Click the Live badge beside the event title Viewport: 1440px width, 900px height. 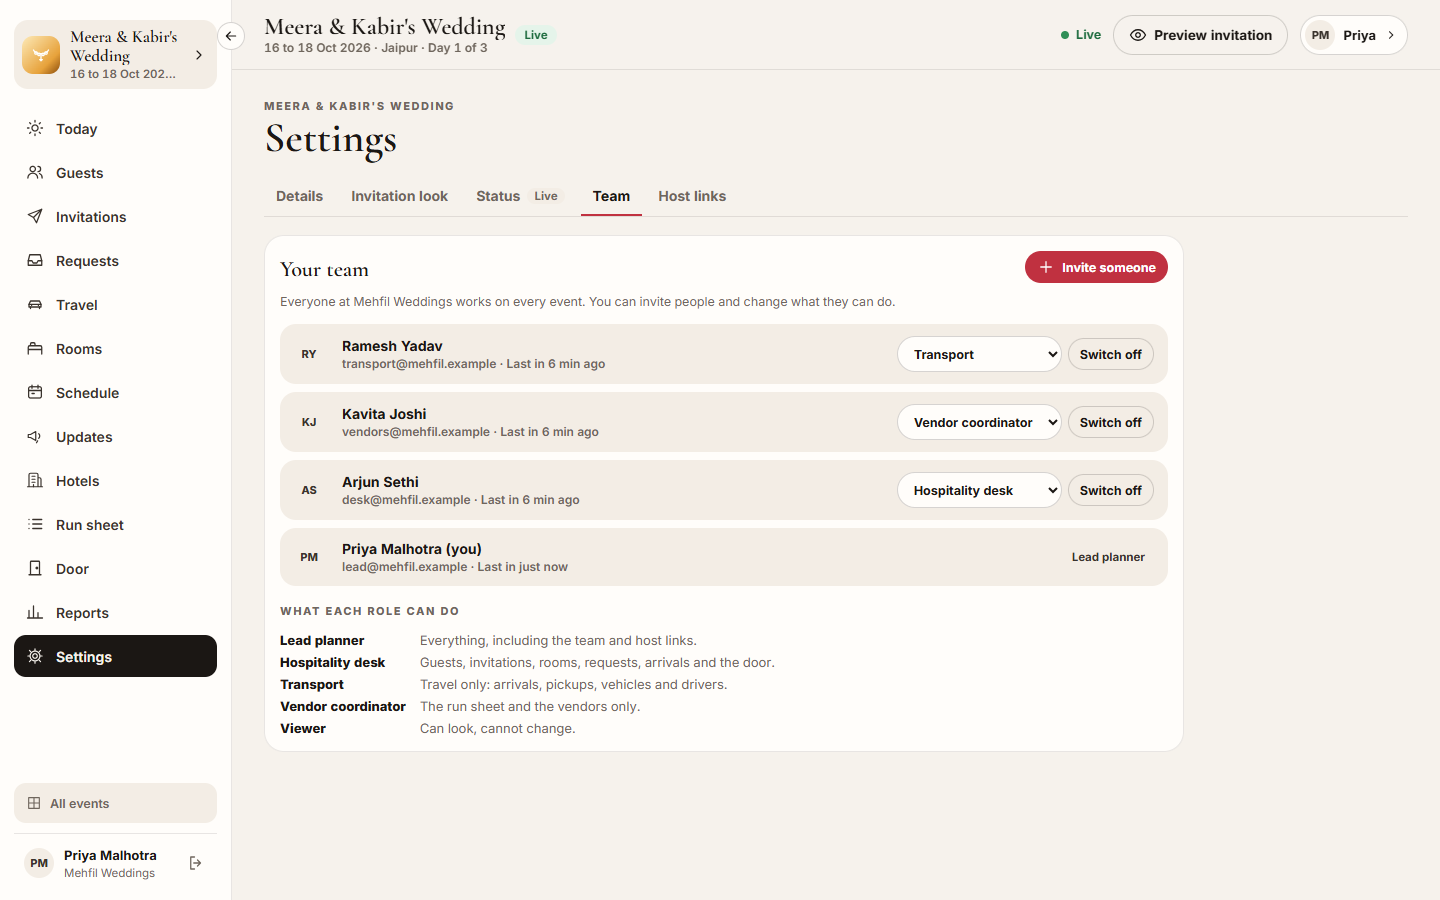point(536,35)
